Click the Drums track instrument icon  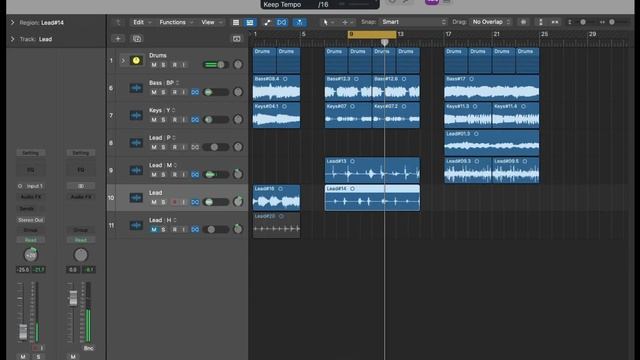136,60
